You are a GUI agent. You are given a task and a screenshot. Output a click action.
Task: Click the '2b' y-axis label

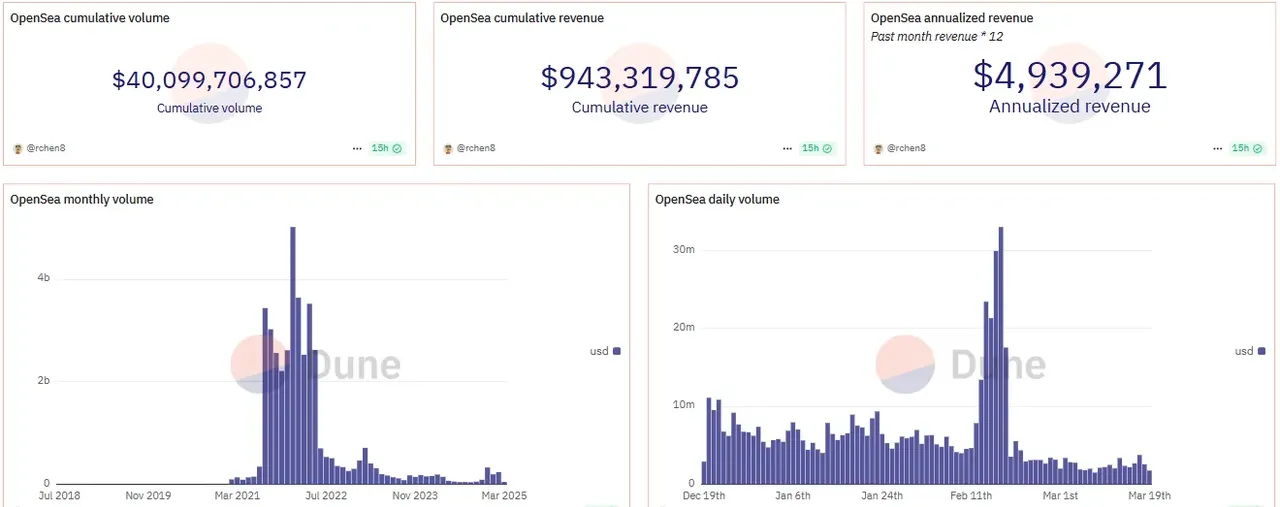click(x=43, y=381)
